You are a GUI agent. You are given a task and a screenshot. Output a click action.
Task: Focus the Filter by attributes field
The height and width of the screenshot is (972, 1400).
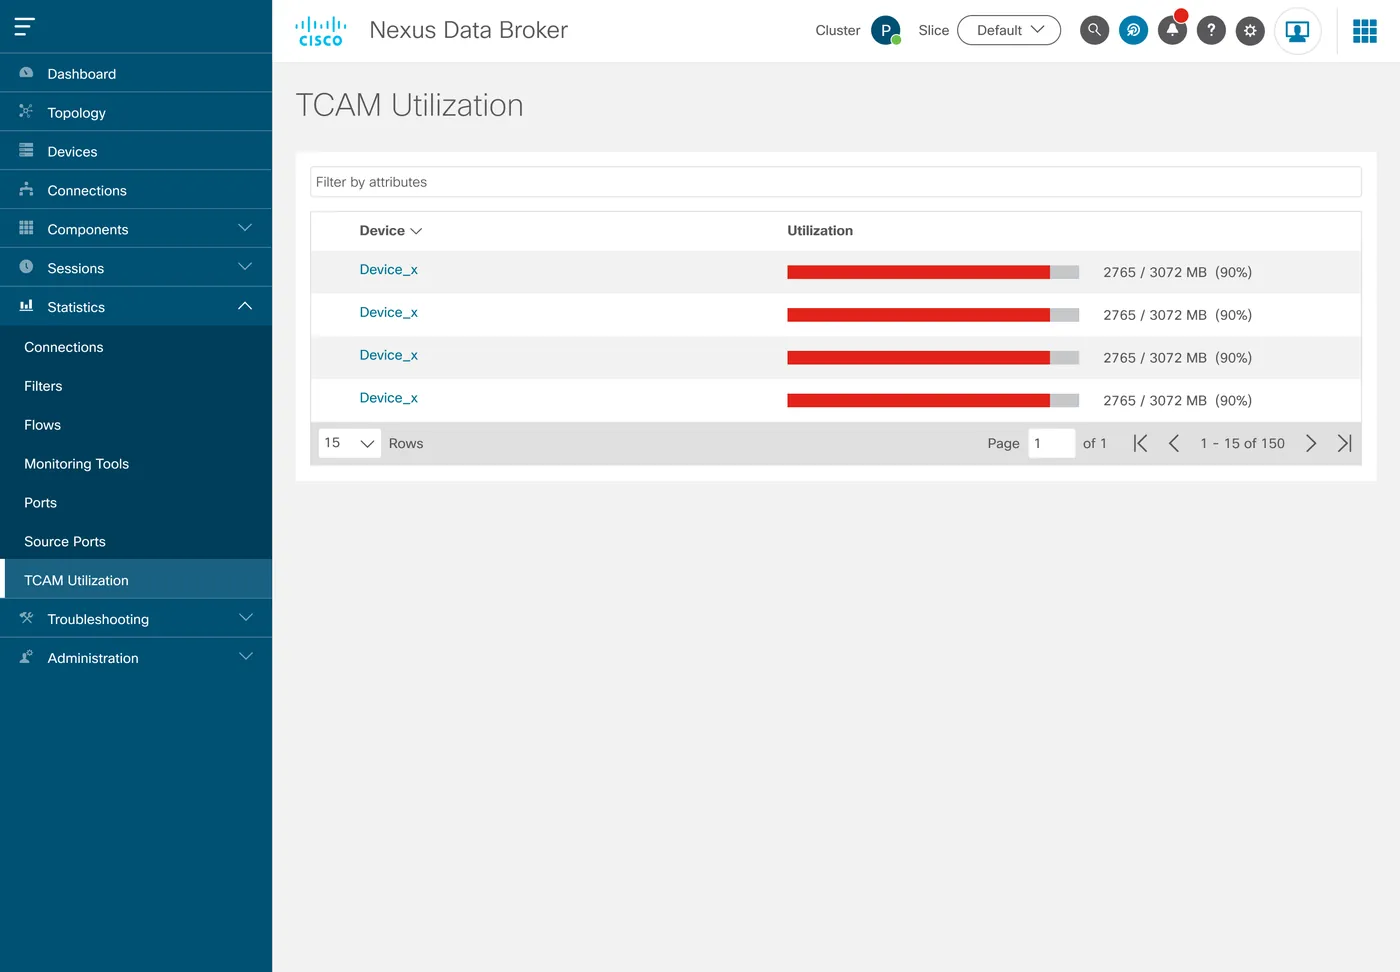[x=836, y=182]
